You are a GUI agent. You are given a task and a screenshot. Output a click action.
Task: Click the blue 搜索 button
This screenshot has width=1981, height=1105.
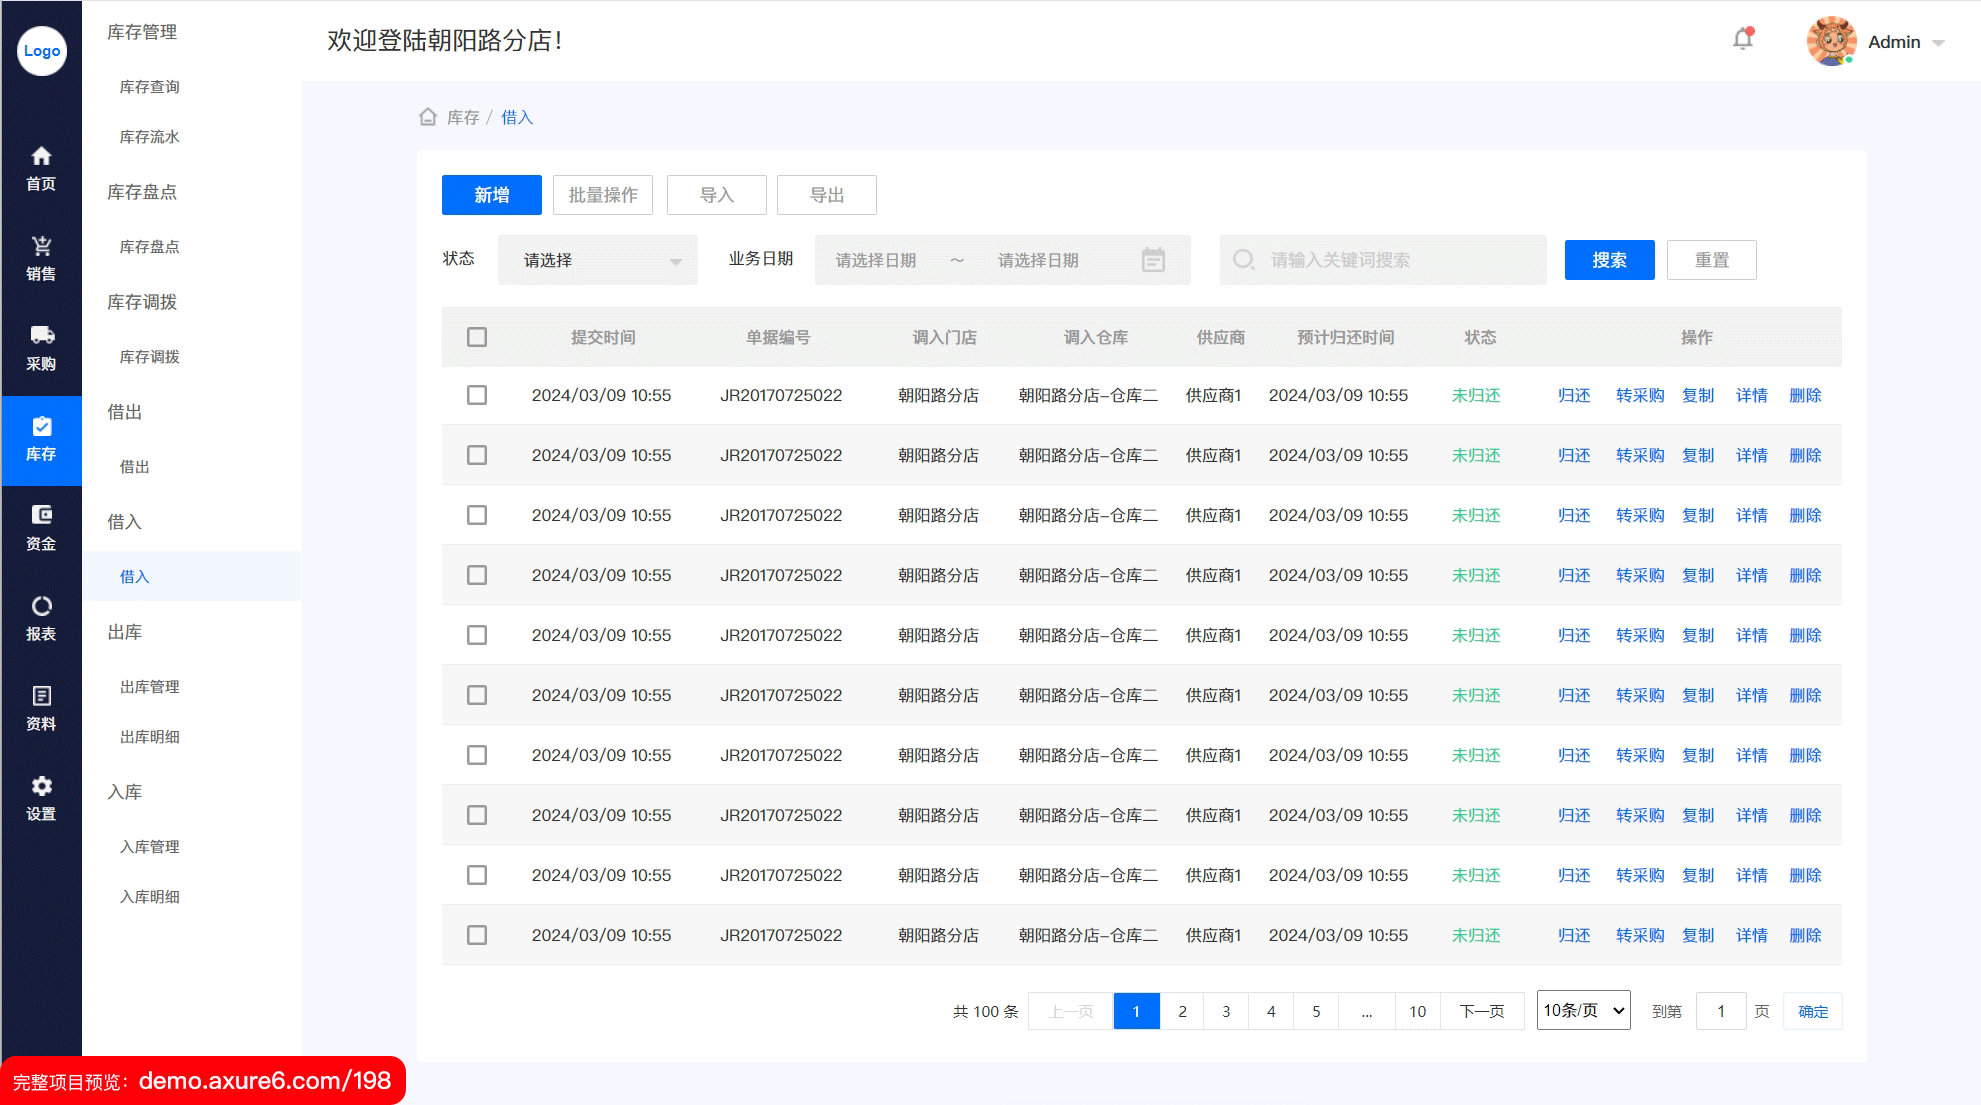(x=1610, y=260)
